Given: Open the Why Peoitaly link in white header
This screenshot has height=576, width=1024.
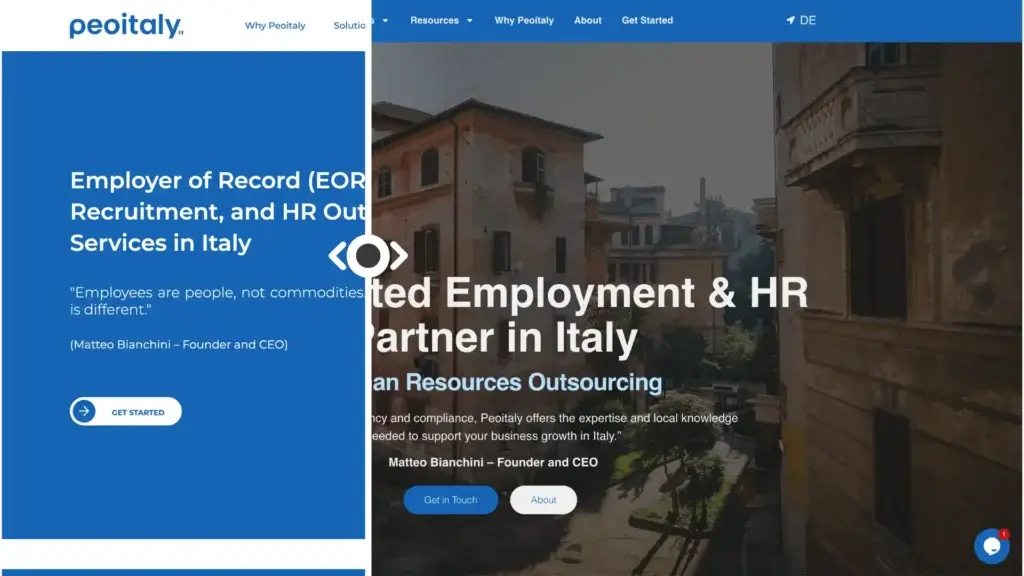Looking at the screenshot, I should 275,25.
